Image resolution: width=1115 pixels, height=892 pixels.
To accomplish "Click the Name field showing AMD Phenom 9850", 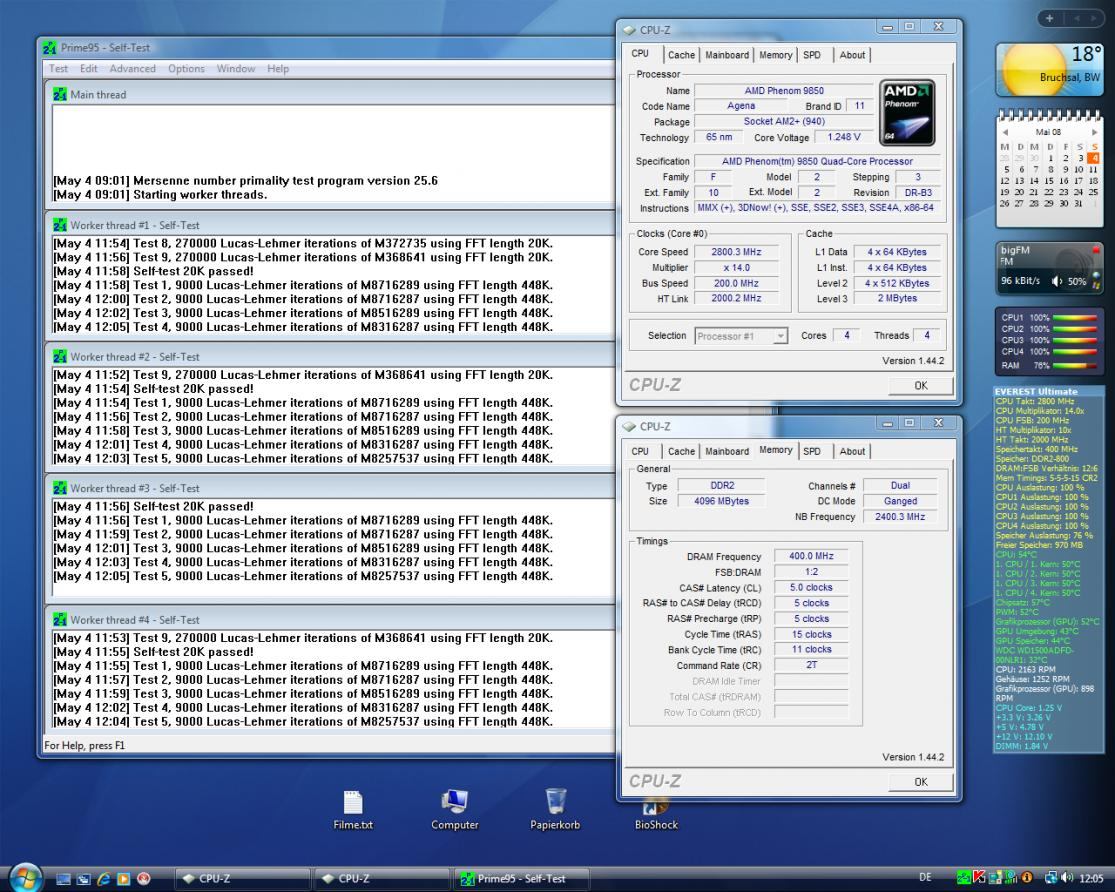I will (x=784, y=90).
